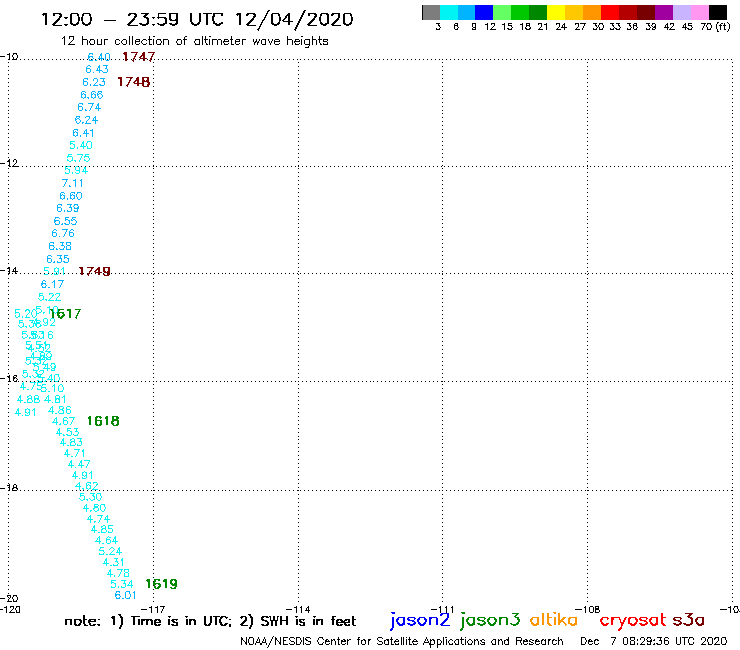Click the longitude axis label '-114'
Image resolution: width=740 pixels, height=650 pixels.
click(298, 610)
